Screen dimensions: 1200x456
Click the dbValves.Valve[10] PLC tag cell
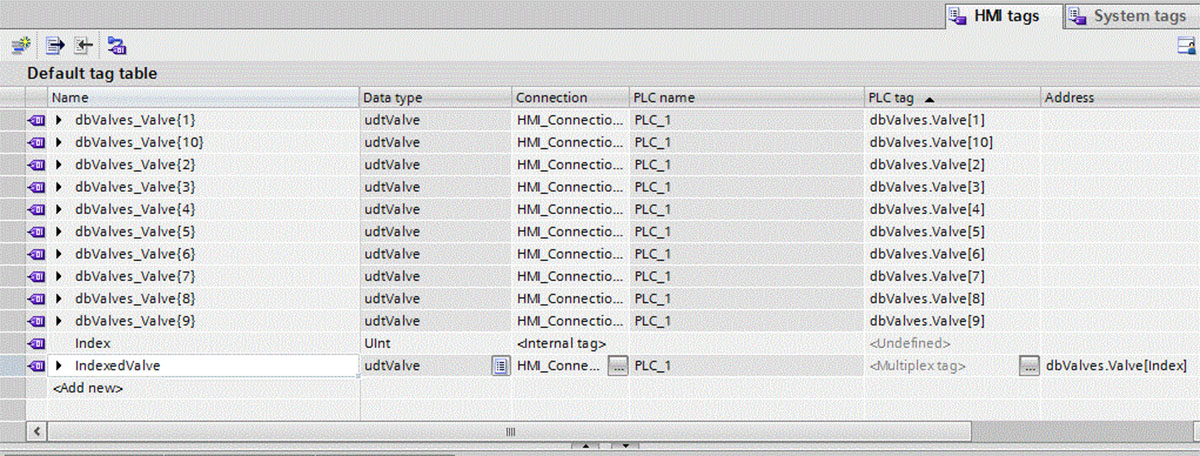953,142
